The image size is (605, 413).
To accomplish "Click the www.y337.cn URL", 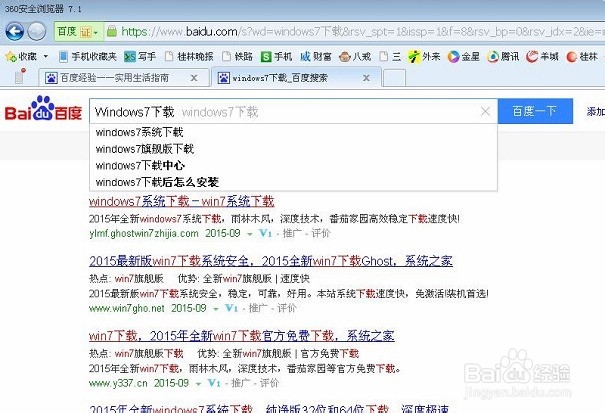I will click(118, 383).
